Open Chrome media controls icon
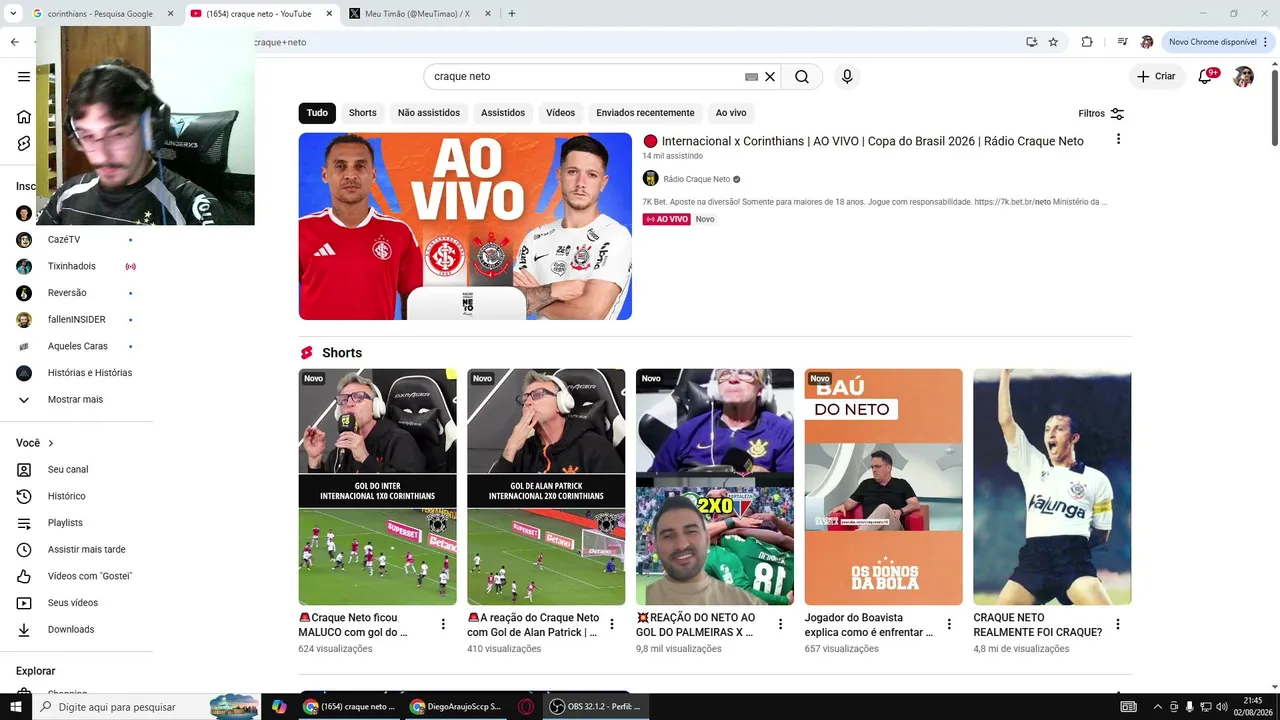Image resolution: width=1280 pixels, height=720 pixels. 1123,42
